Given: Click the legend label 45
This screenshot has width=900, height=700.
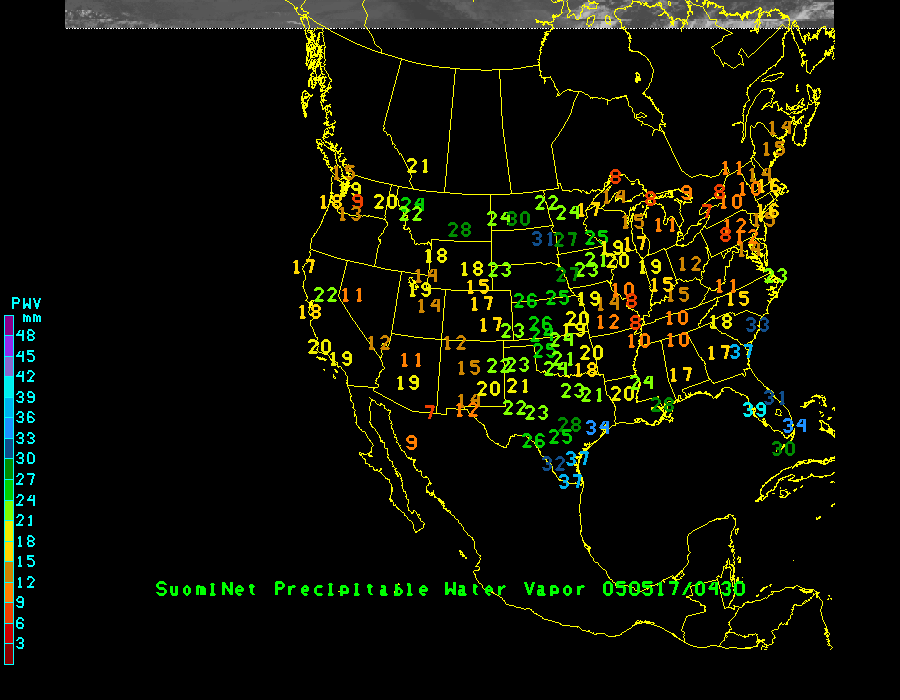Looking at the screenshot, I should coord(26,356).
